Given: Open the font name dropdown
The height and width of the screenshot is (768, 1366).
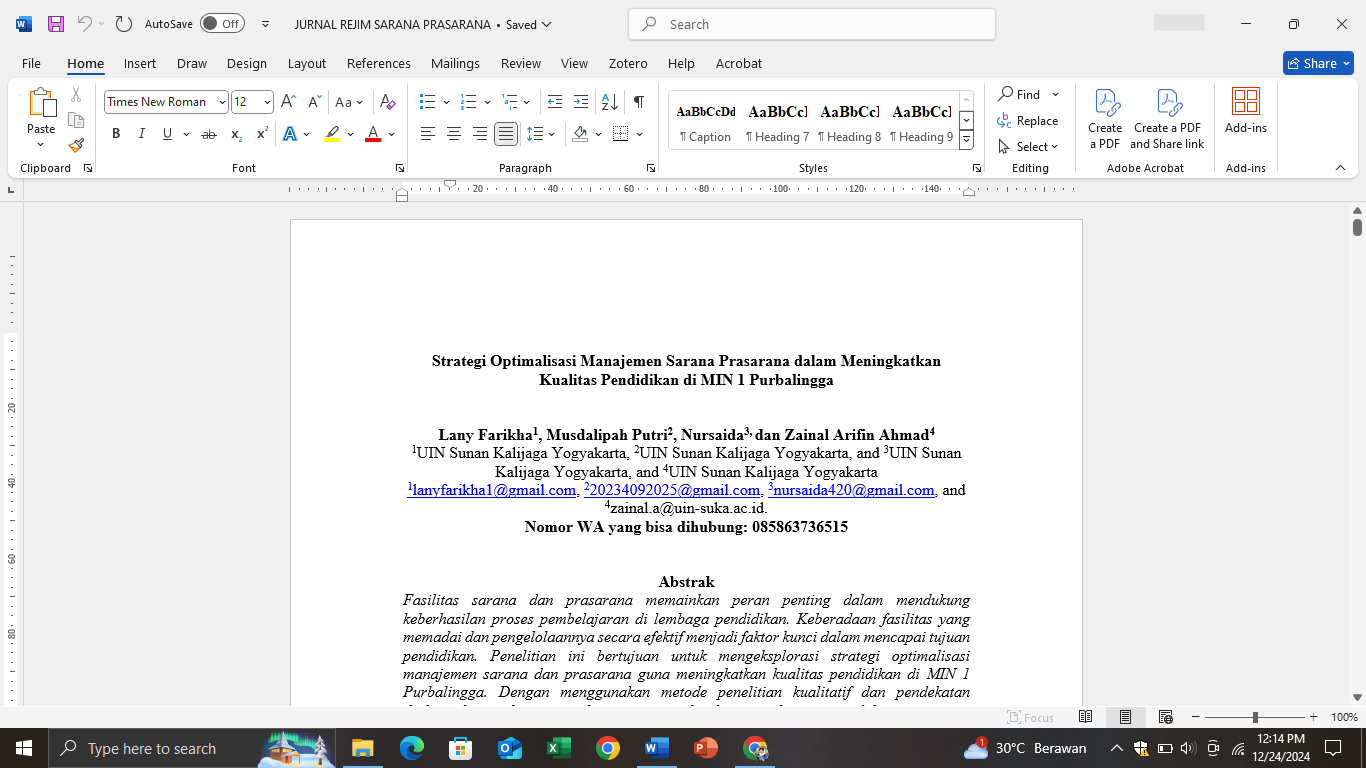Looking at the screenshot, I should click(x=222, y=102).
